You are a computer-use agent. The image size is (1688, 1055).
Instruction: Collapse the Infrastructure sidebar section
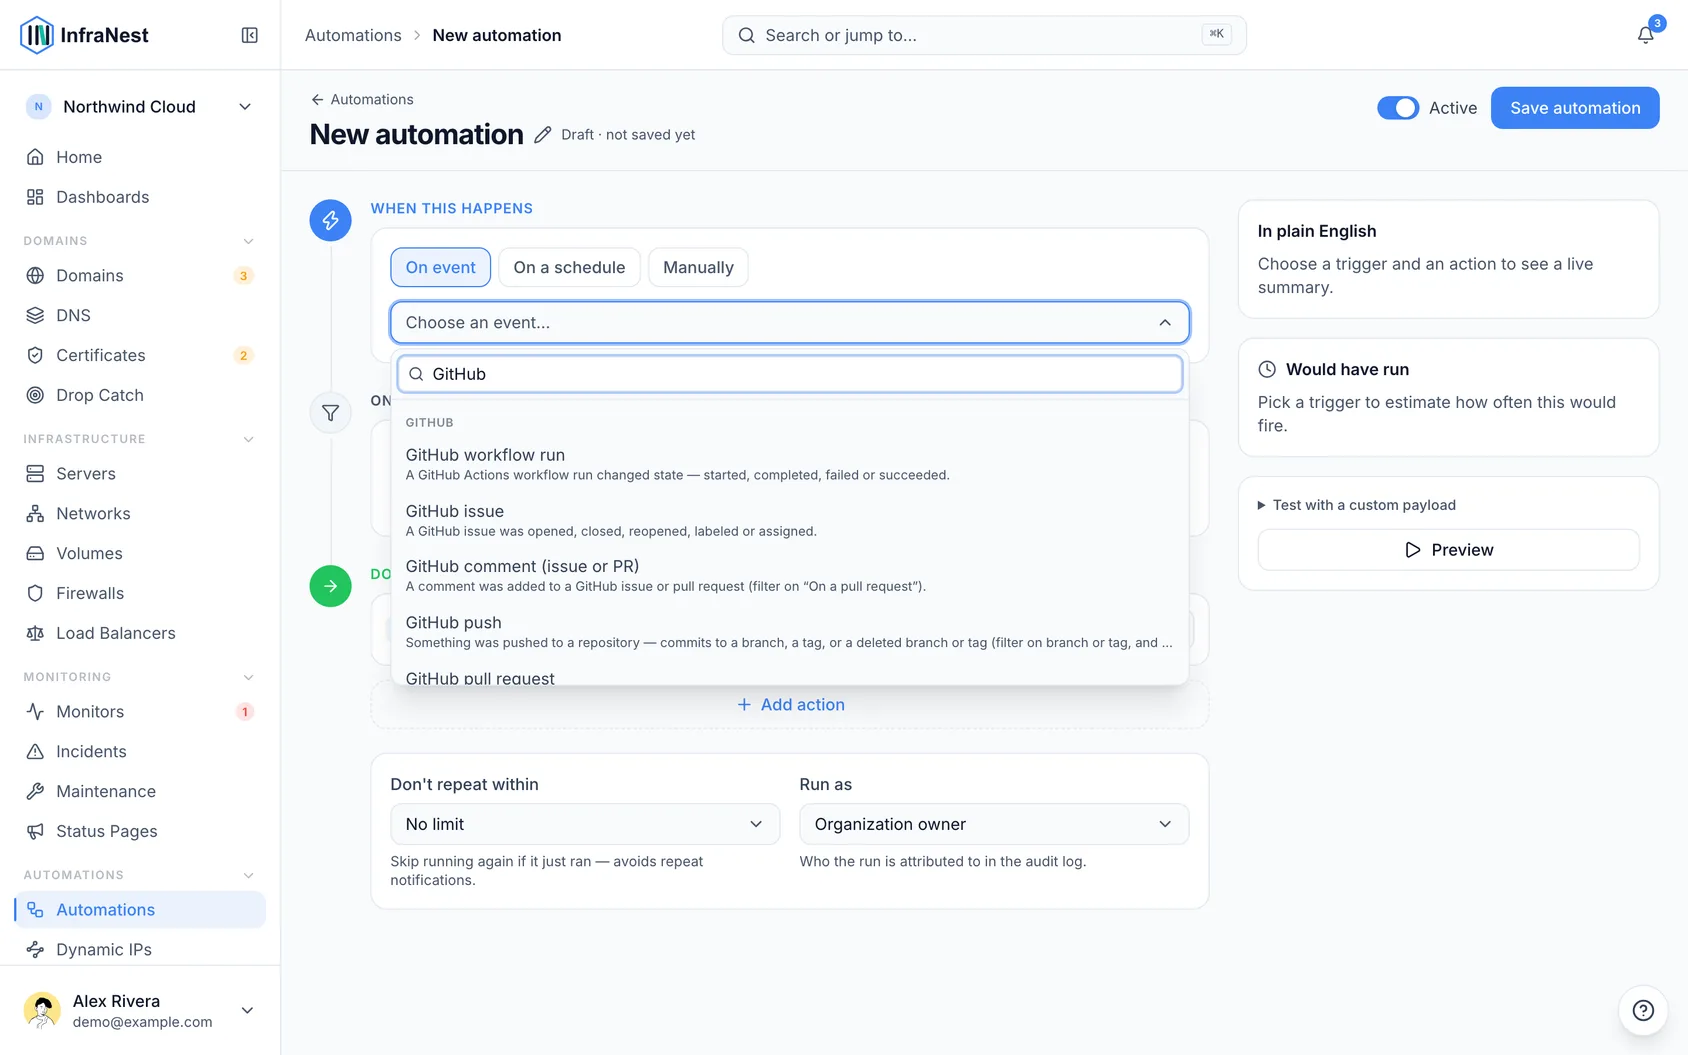248,439
